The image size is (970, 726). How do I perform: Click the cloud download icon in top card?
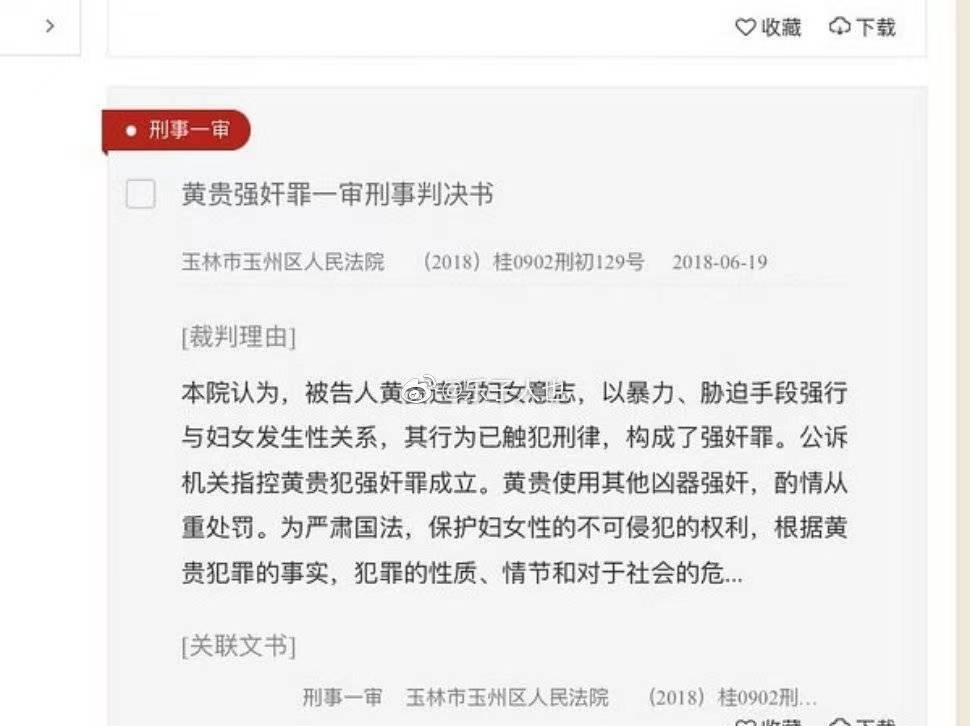(839, 27)
